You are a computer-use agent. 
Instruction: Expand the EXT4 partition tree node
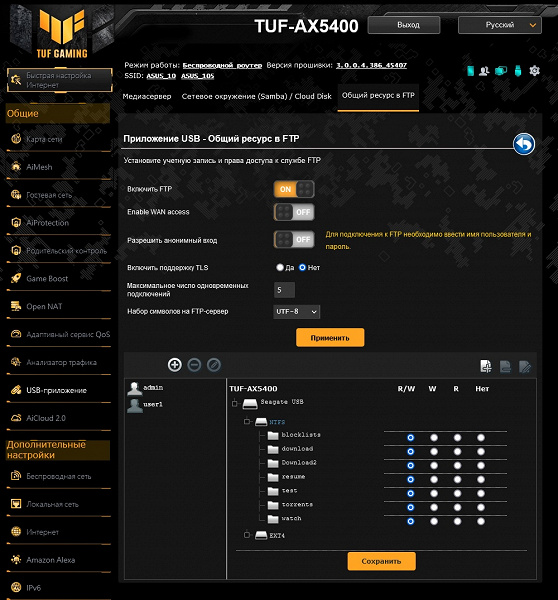pyautogui.click(x=247, y=535)
